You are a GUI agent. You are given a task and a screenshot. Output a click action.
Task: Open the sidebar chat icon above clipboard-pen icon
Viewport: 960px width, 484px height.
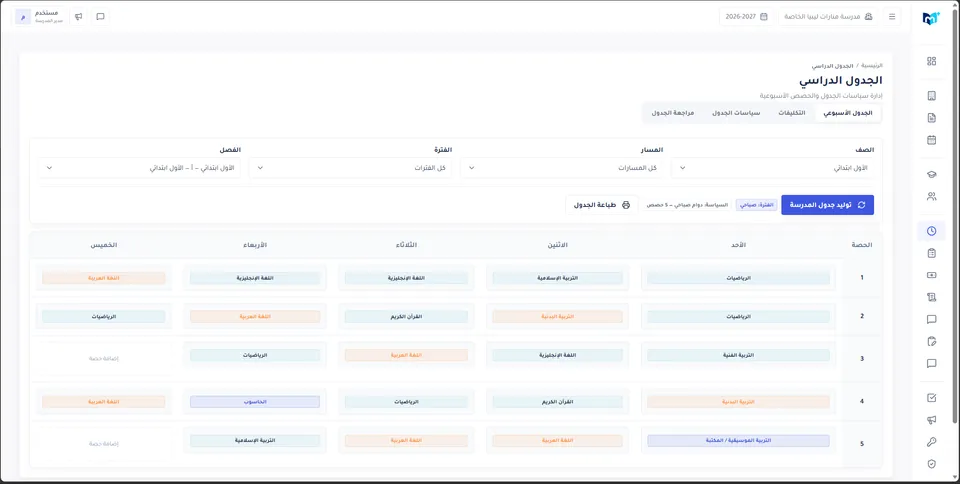click(931, 319)
